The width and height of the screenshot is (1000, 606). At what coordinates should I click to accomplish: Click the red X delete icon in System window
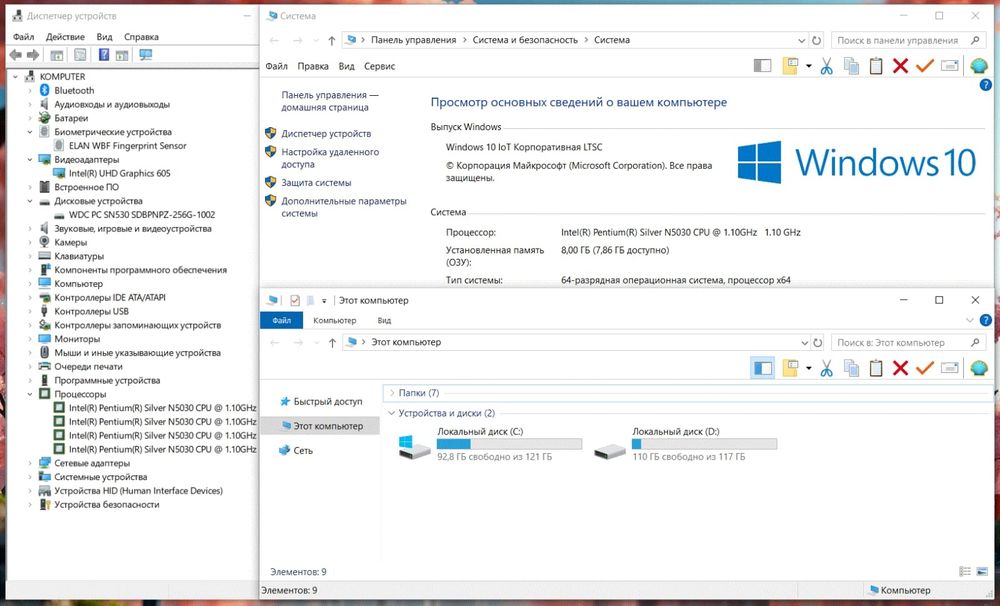pos(901,66)
